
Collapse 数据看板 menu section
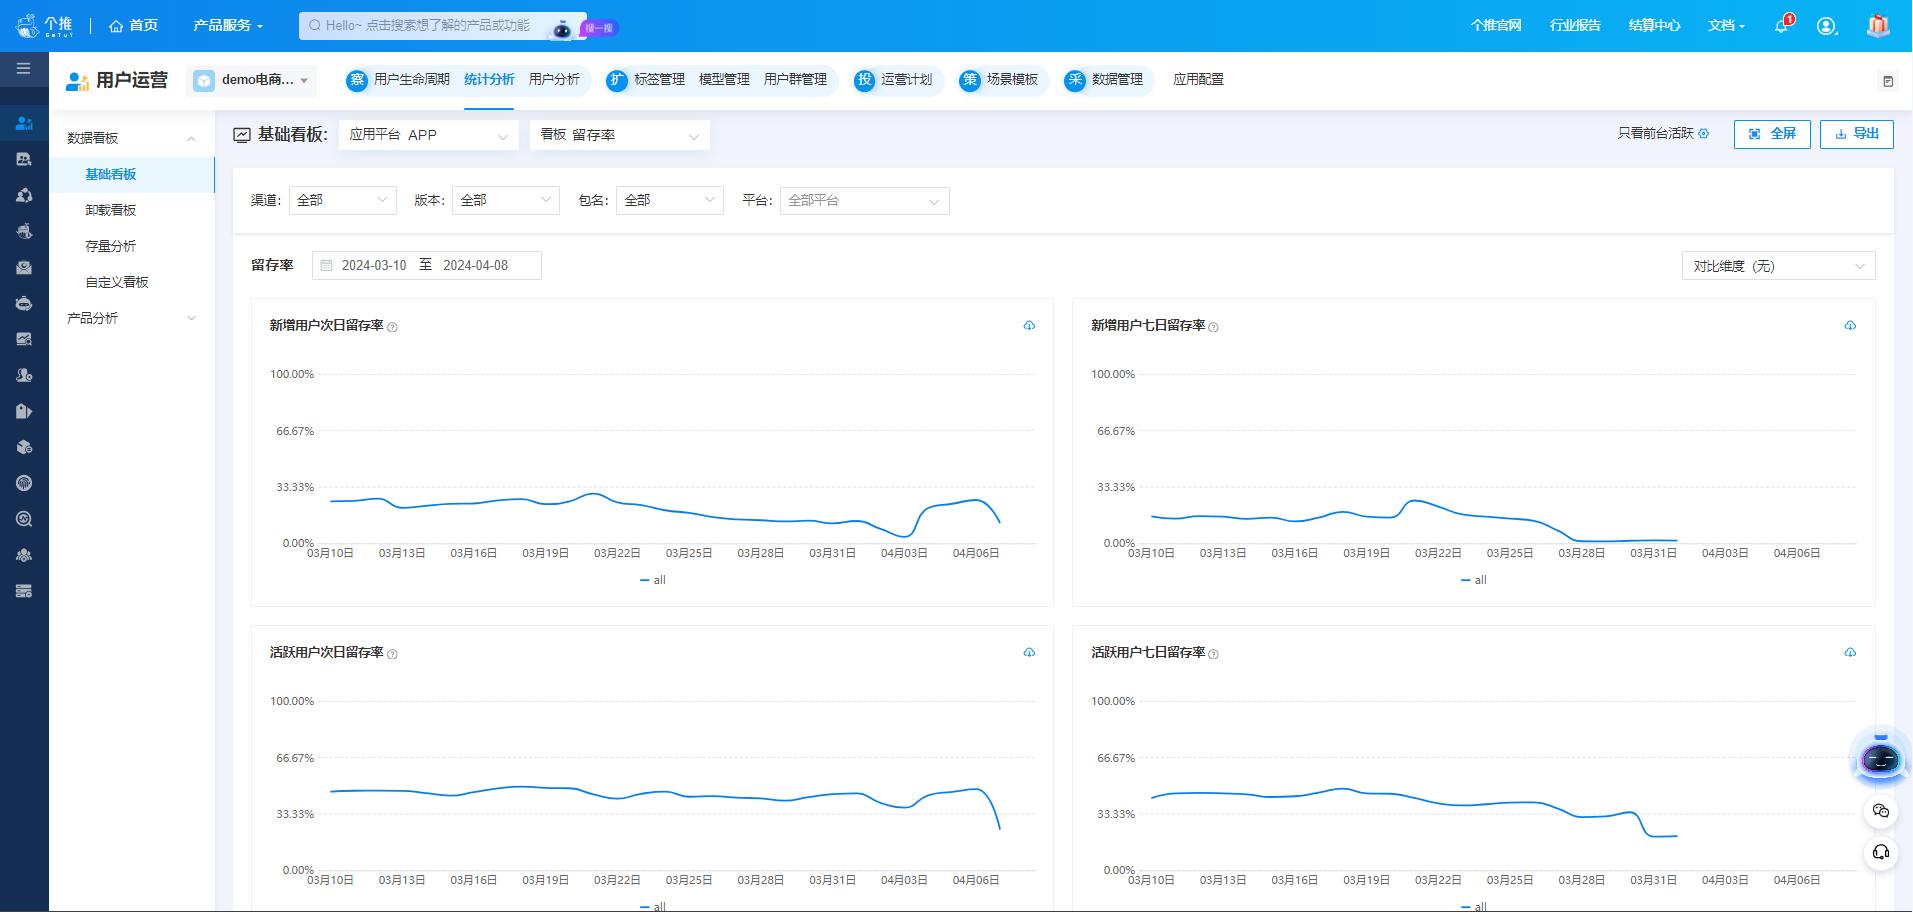tap(132, 138)
